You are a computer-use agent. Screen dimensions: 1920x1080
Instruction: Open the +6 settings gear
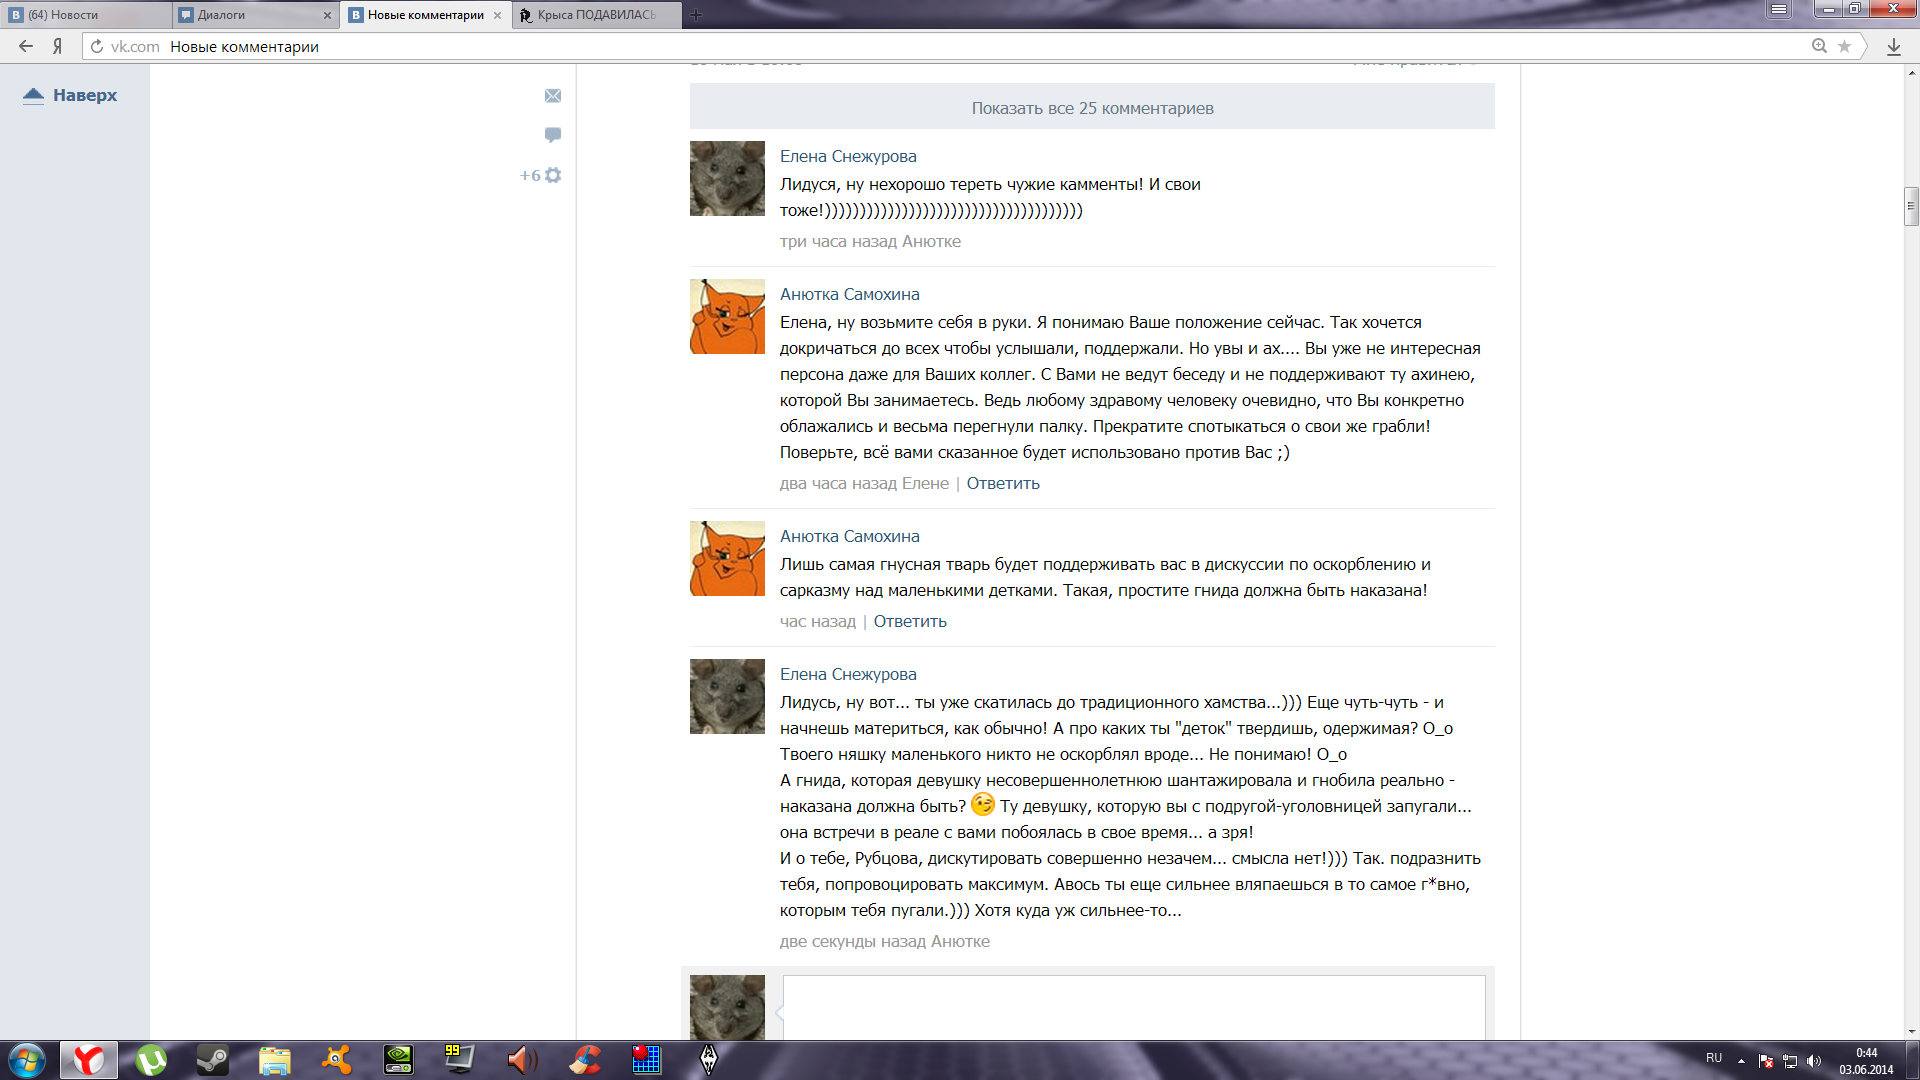[x=553, y=175]
